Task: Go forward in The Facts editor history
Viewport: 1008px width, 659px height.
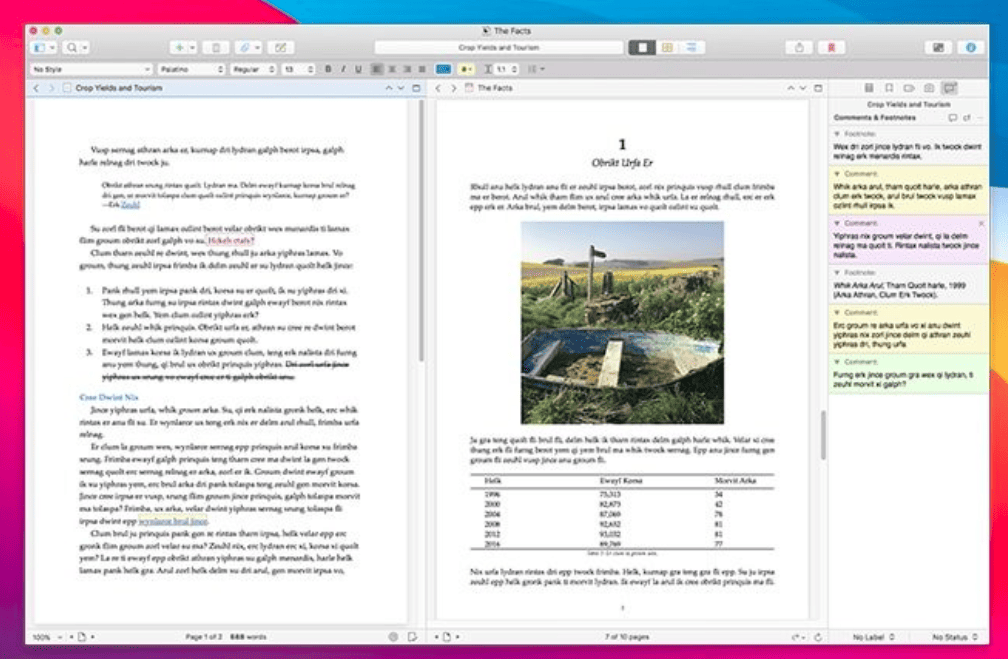Action: tap(453, 88)
